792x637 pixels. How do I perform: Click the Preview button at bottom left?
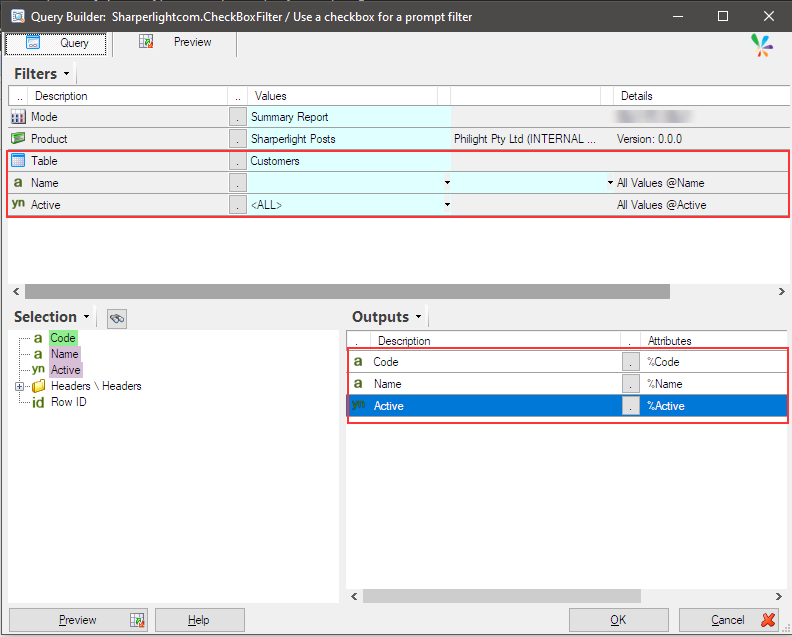click(x=78, y=620)
